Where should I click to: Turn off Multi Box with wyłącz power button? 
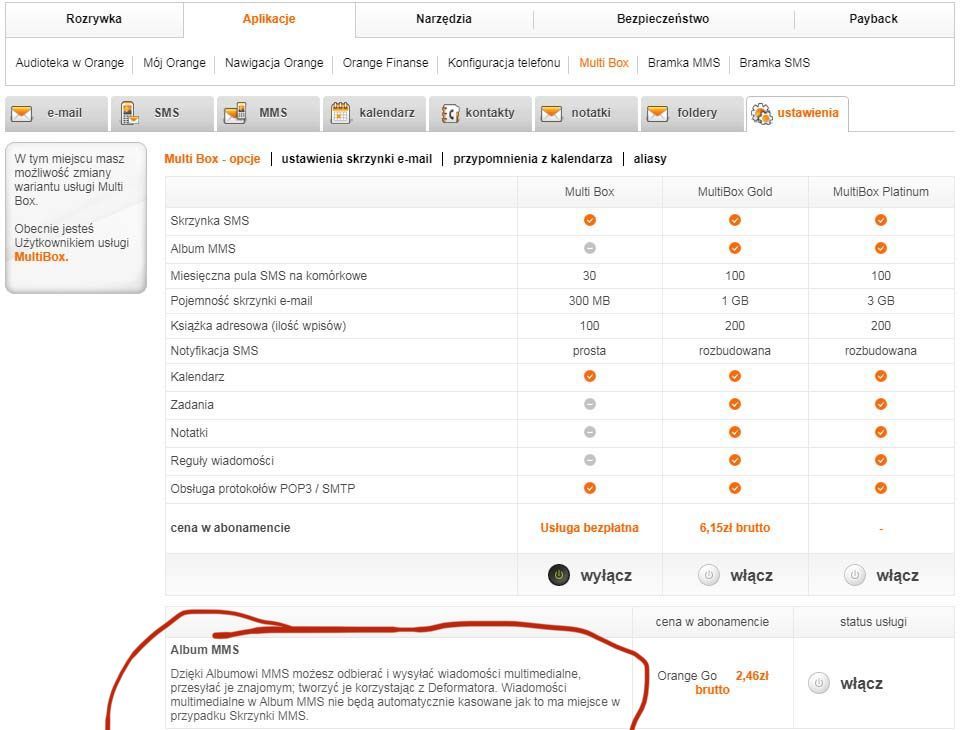coord(559,575)
